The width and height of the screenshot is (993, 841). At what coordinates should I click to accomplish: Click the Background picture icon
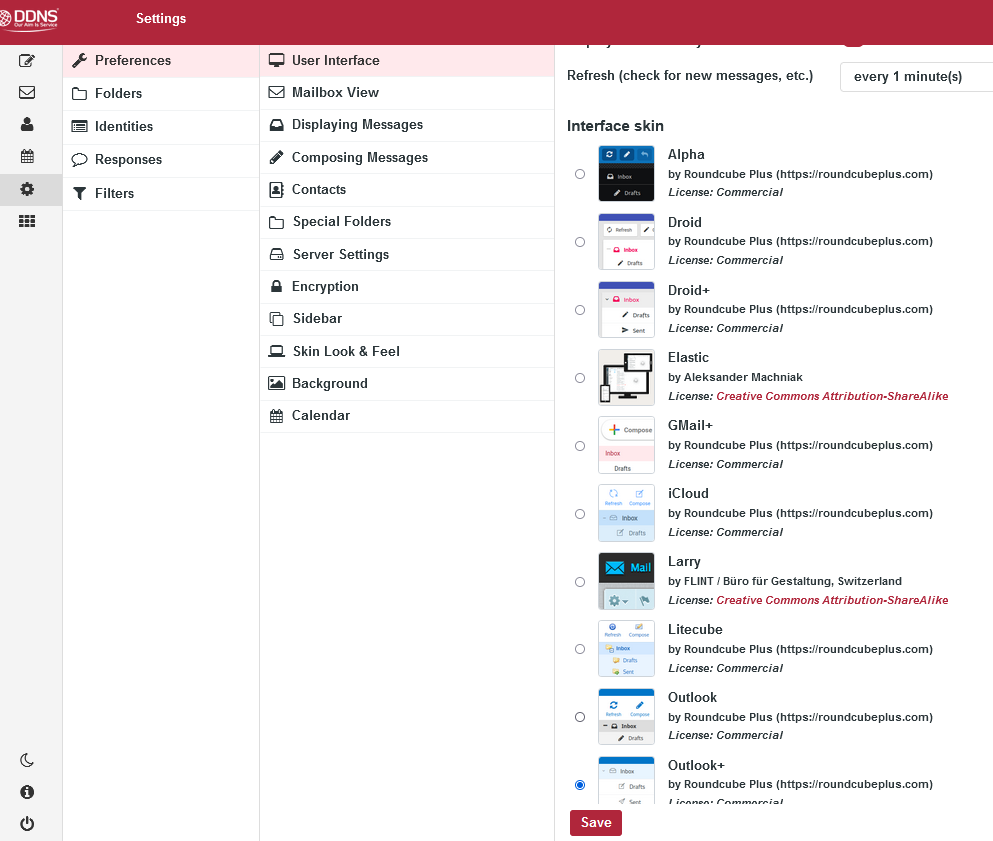276,383
